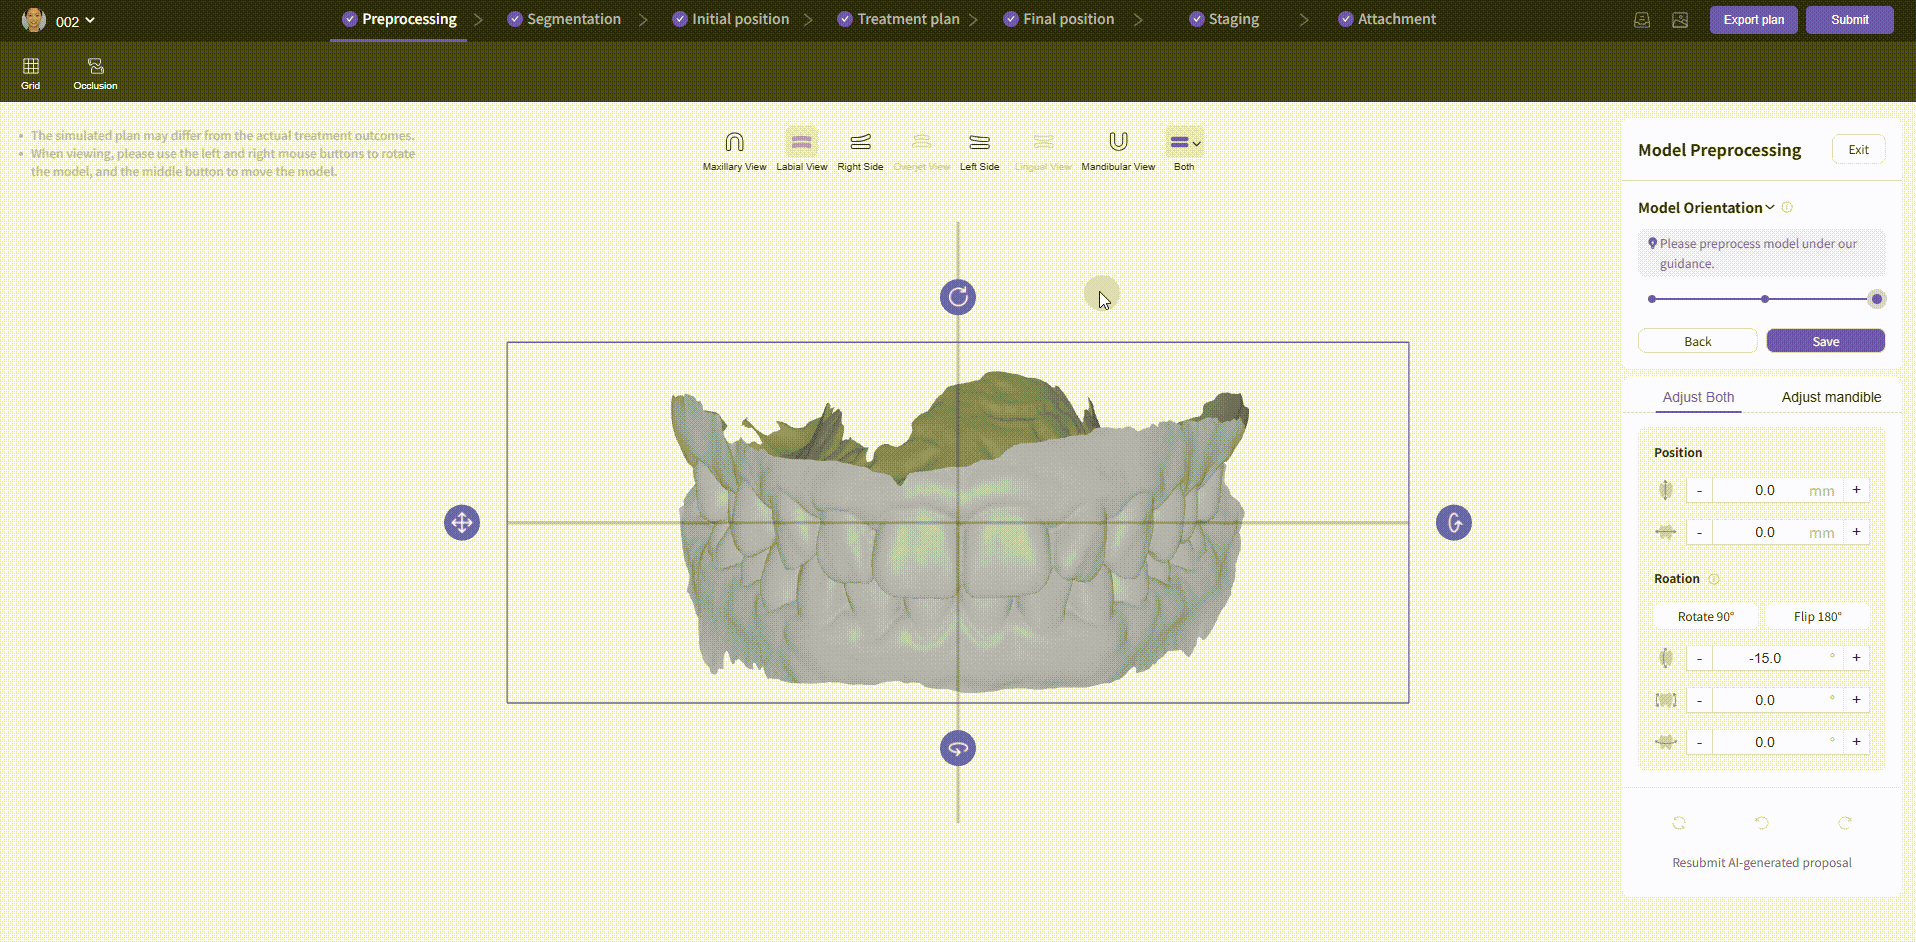Viewport: 1916px width, 942px height.
Task: Toggle the Grid overlay tool
Action: coord(31,74)
